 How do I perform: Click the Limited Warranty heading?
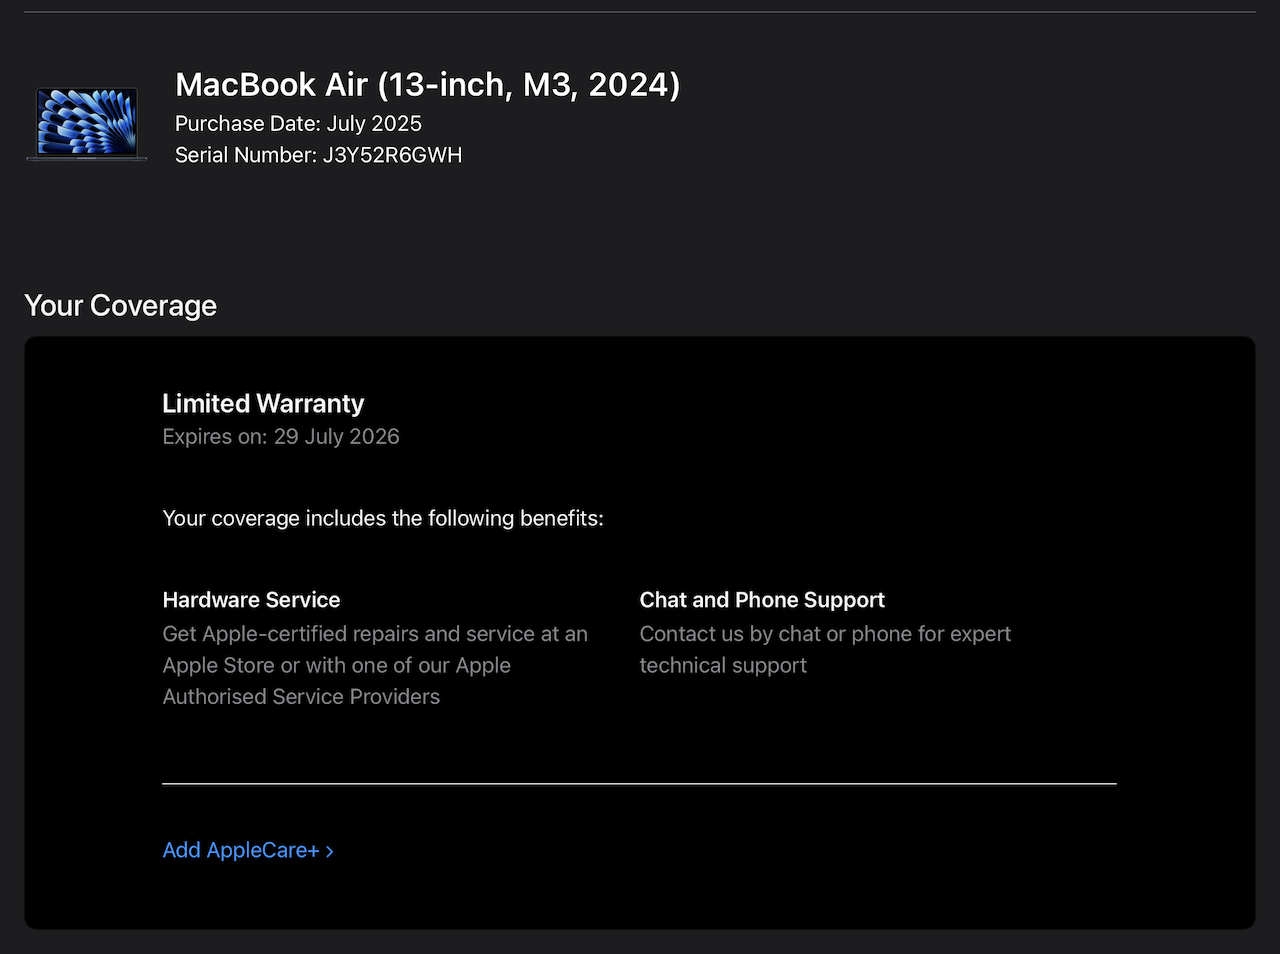[x=263, y=403]
